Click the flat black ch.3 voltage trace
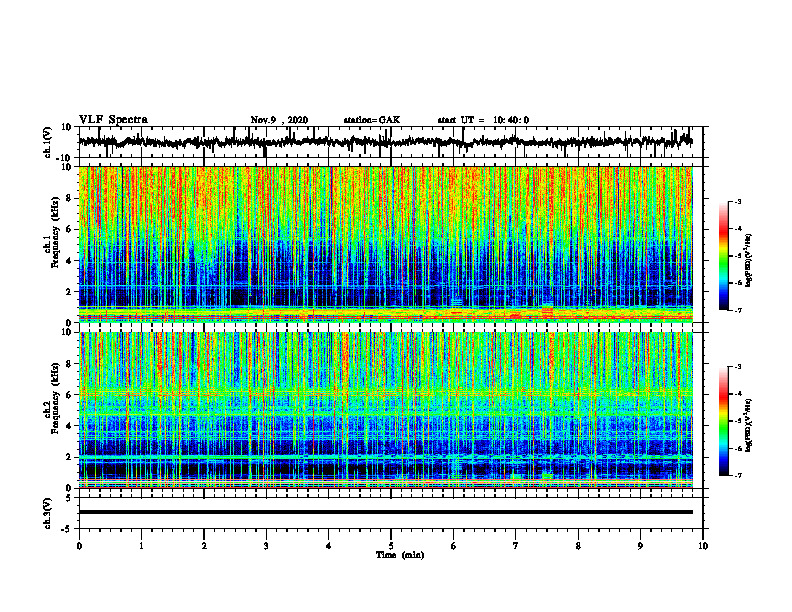The width and height of the screenshot is (792, 612). [386, 512]
